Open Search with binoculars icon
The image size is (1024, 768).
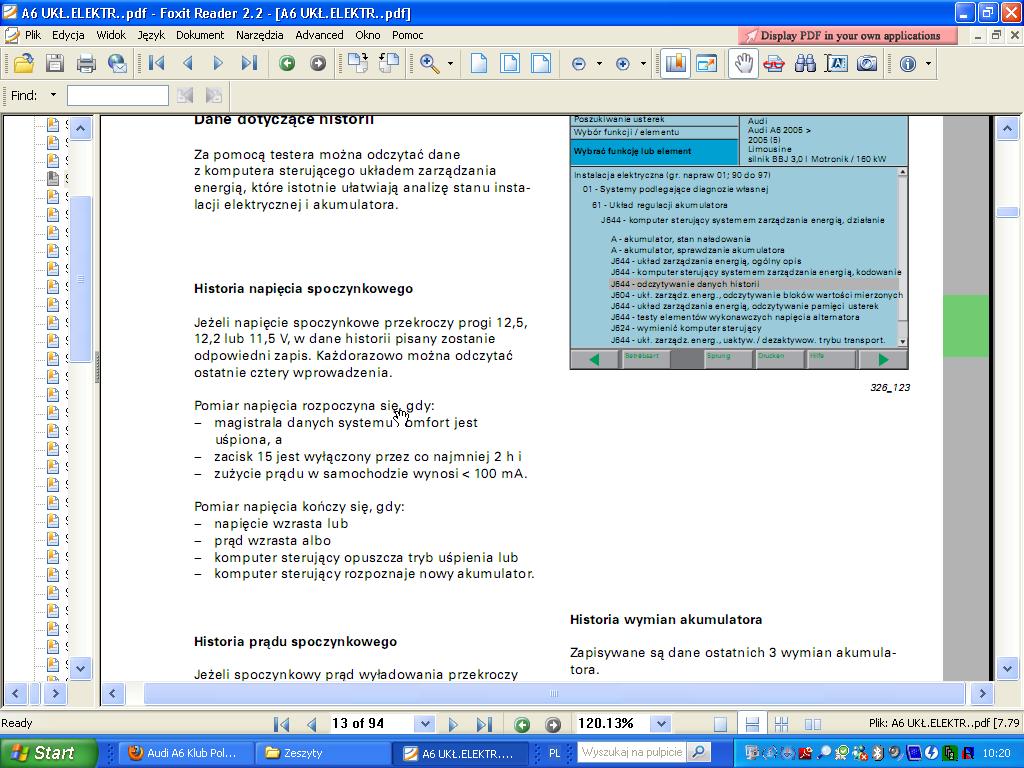point(805,63)
